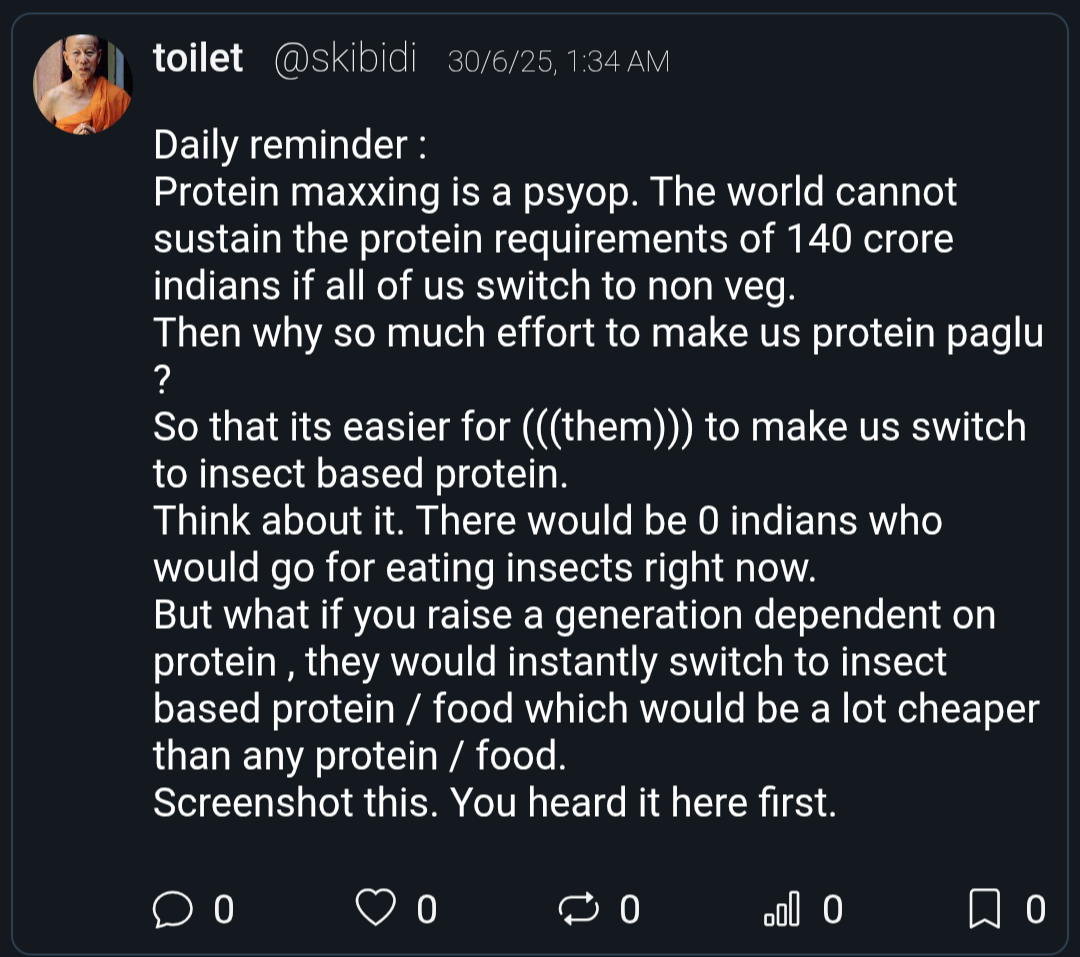1080x957 pixels.
Task: Click 'Screenshot this. You heard it here first.' line
Action: [x=495, y=803]
